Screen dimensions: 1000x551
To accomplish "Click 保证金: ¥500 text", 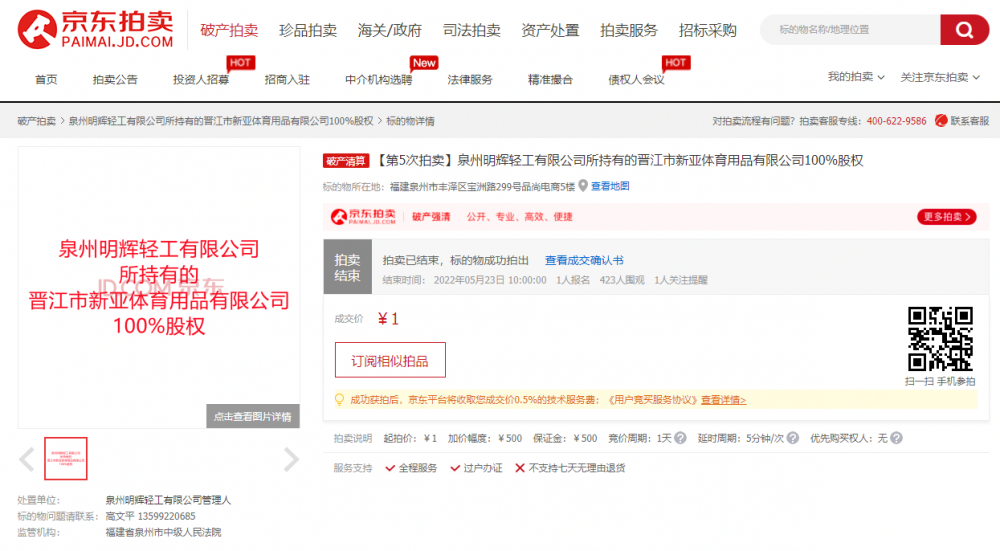I will (x=565, y=438).
